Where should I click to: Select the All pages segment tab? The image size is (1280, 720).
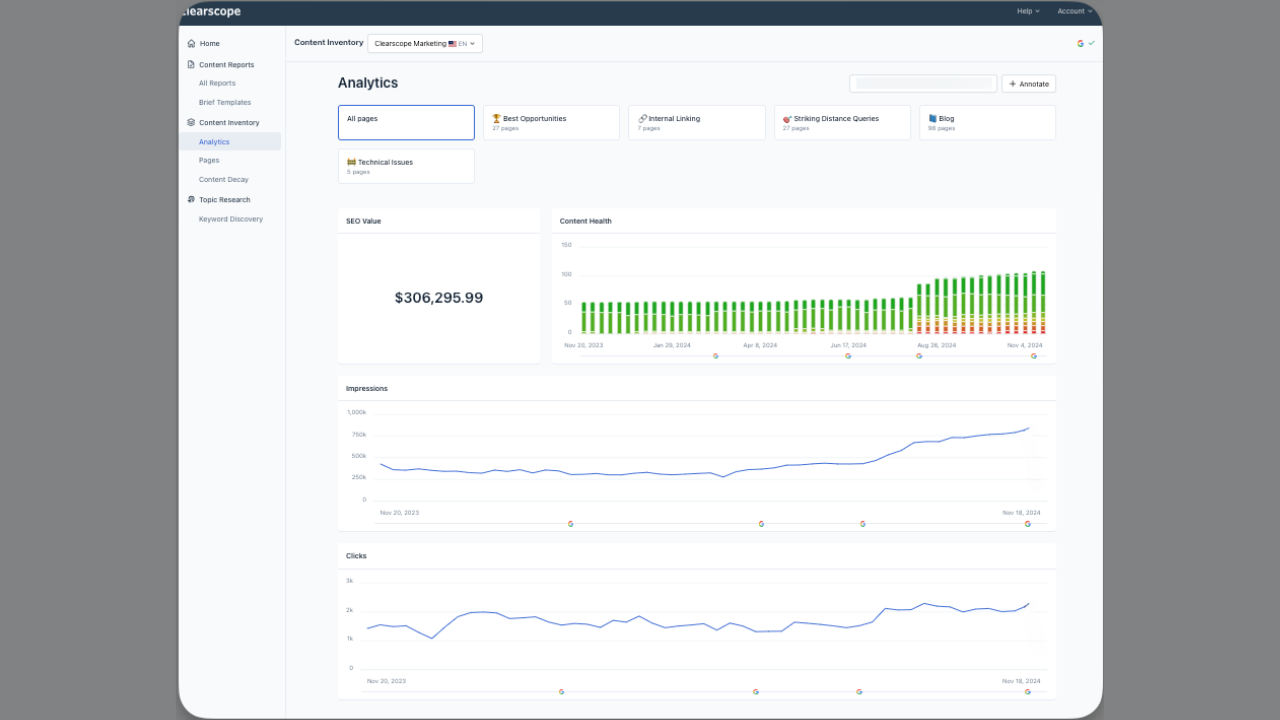406,123
